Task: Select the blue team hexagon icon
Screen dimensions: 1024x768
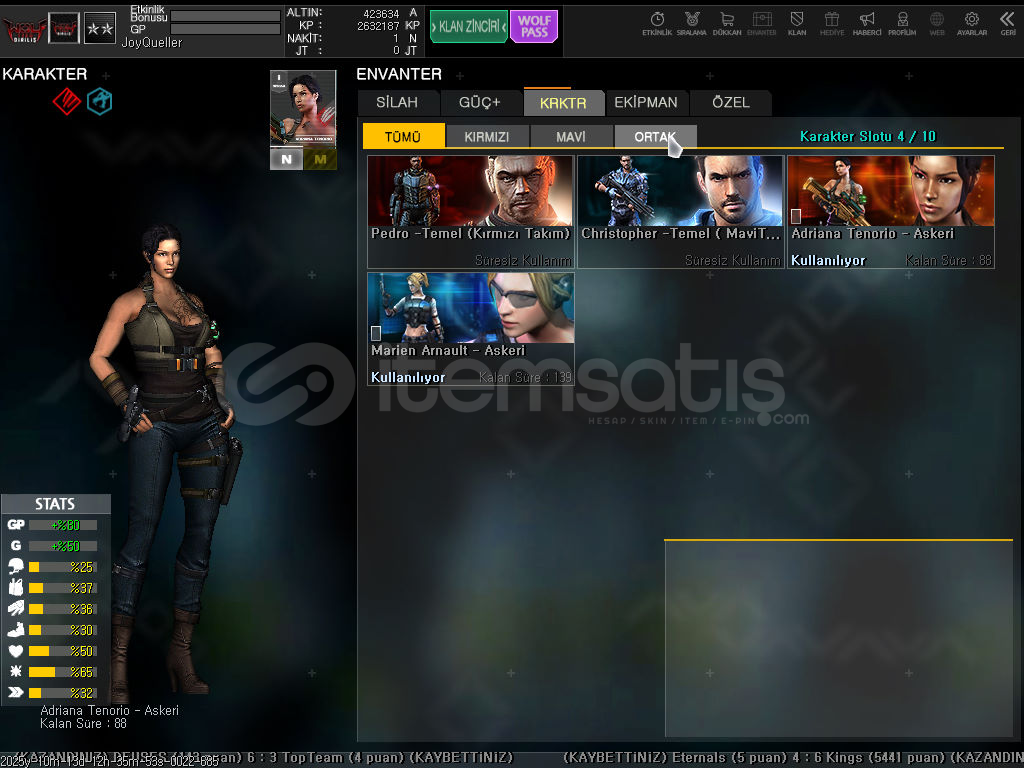Action: point(99,101)
